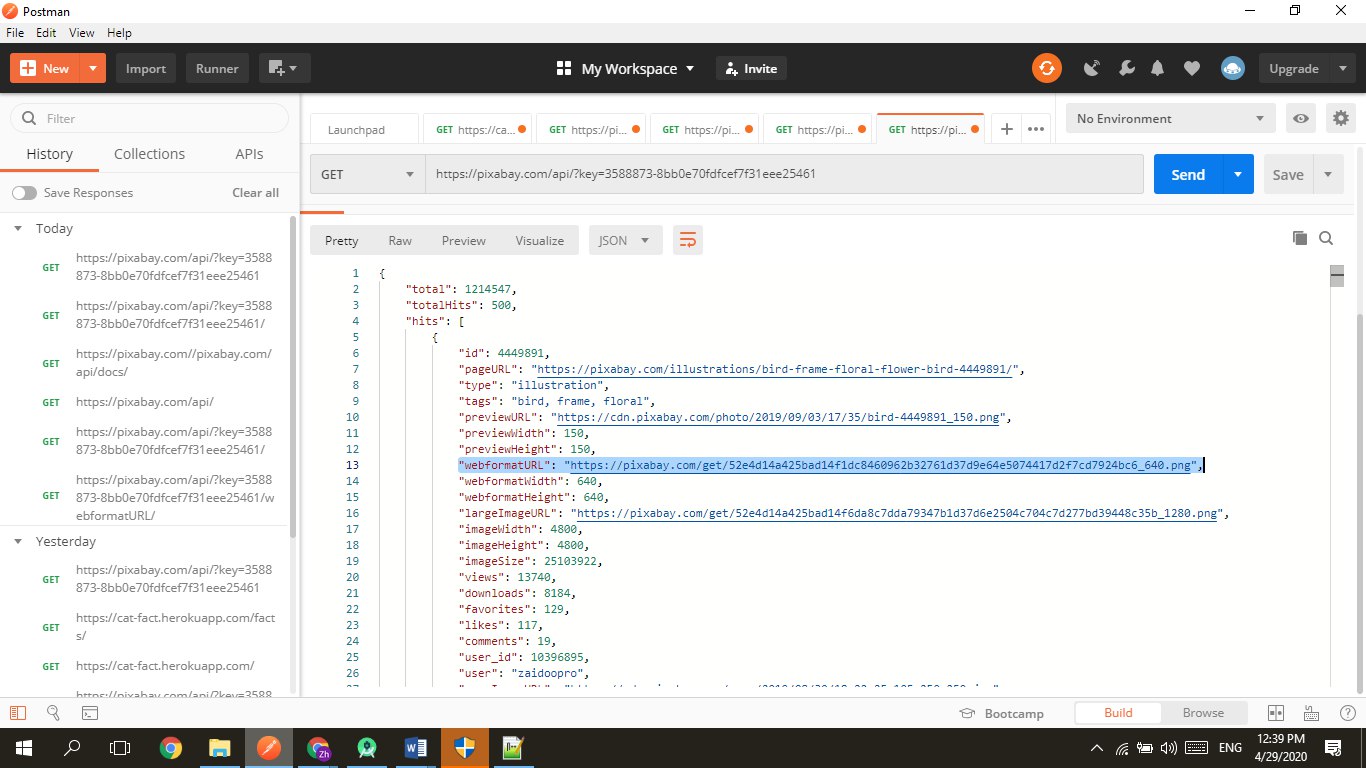This screenshot has width=1366, height=768.
Task: Open the Help menu
Action: (119, 32)
